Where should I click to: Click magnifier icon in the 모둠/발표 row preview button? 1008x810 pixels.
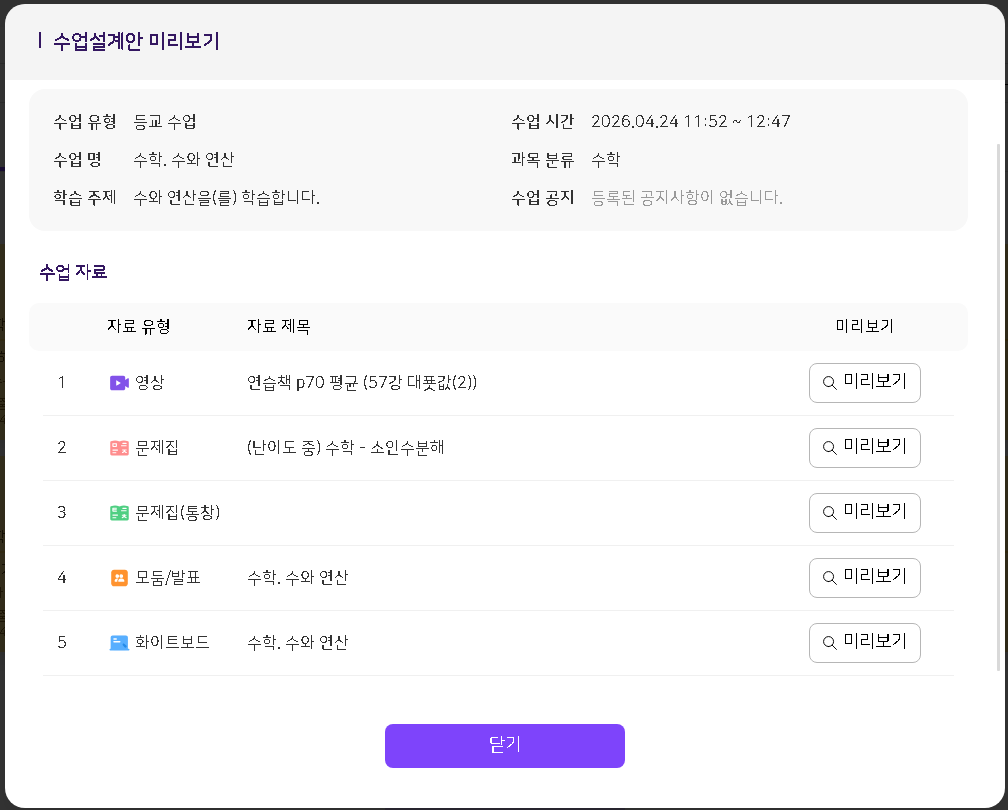click(x=829, y=578)
